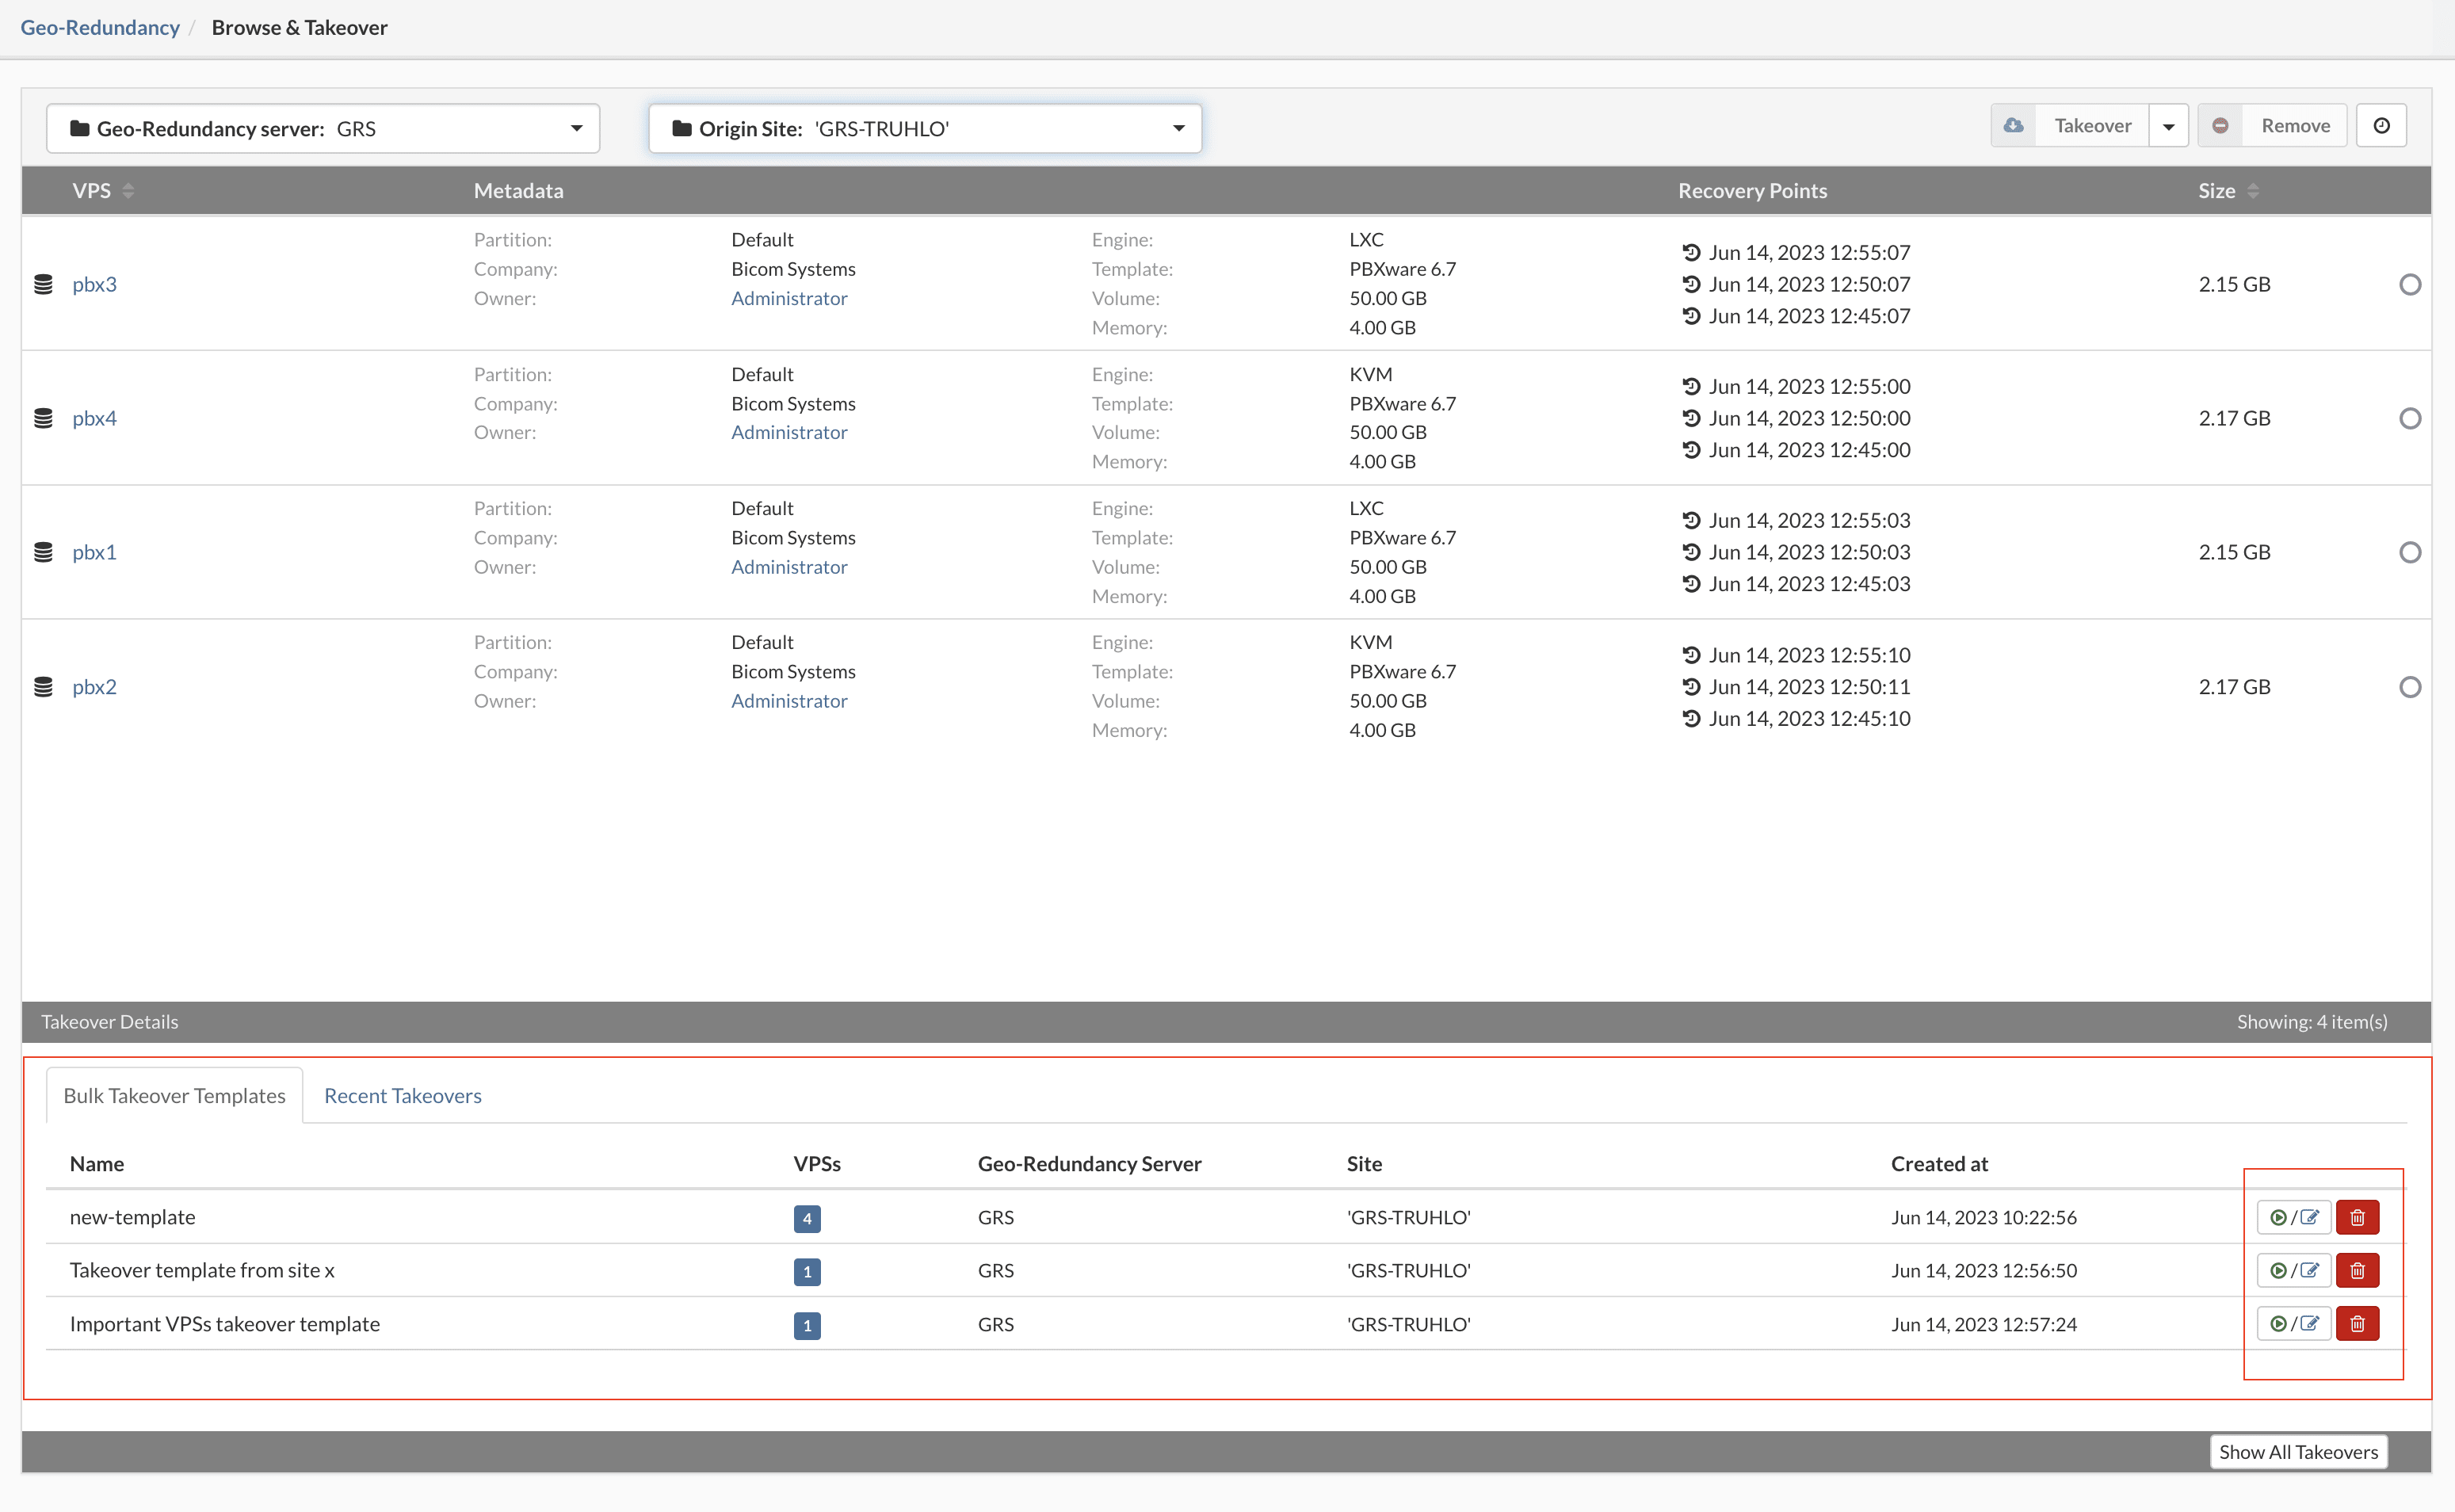Image resolution: width=2455 pixels, height=1512 pixels.
Task: Open the Takeover split-button dropdown arrow
Action: point(2168,126)
